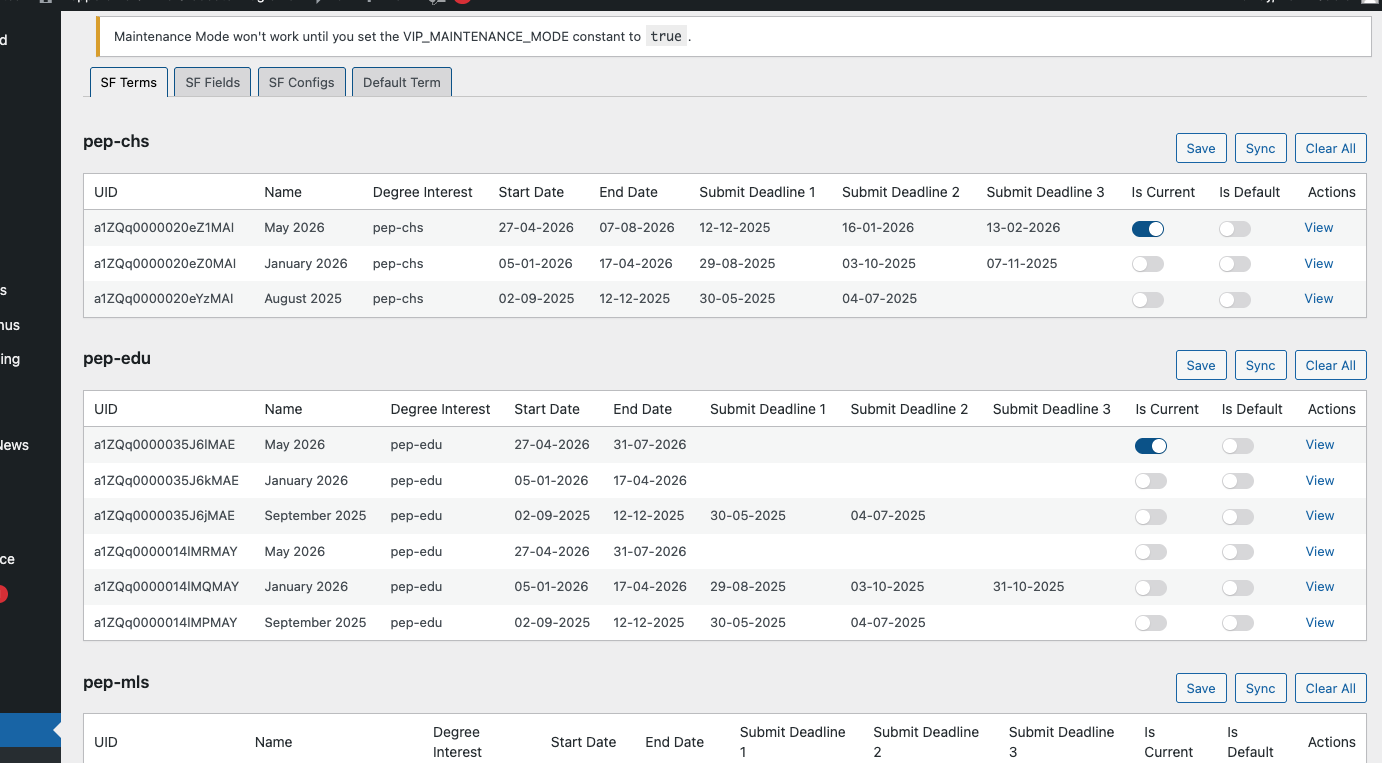Enable Is Current for pep-edu row a1ZQq0000014lMQMAY
This screenshot has height=763, width=1382.
pos(1150,588)
